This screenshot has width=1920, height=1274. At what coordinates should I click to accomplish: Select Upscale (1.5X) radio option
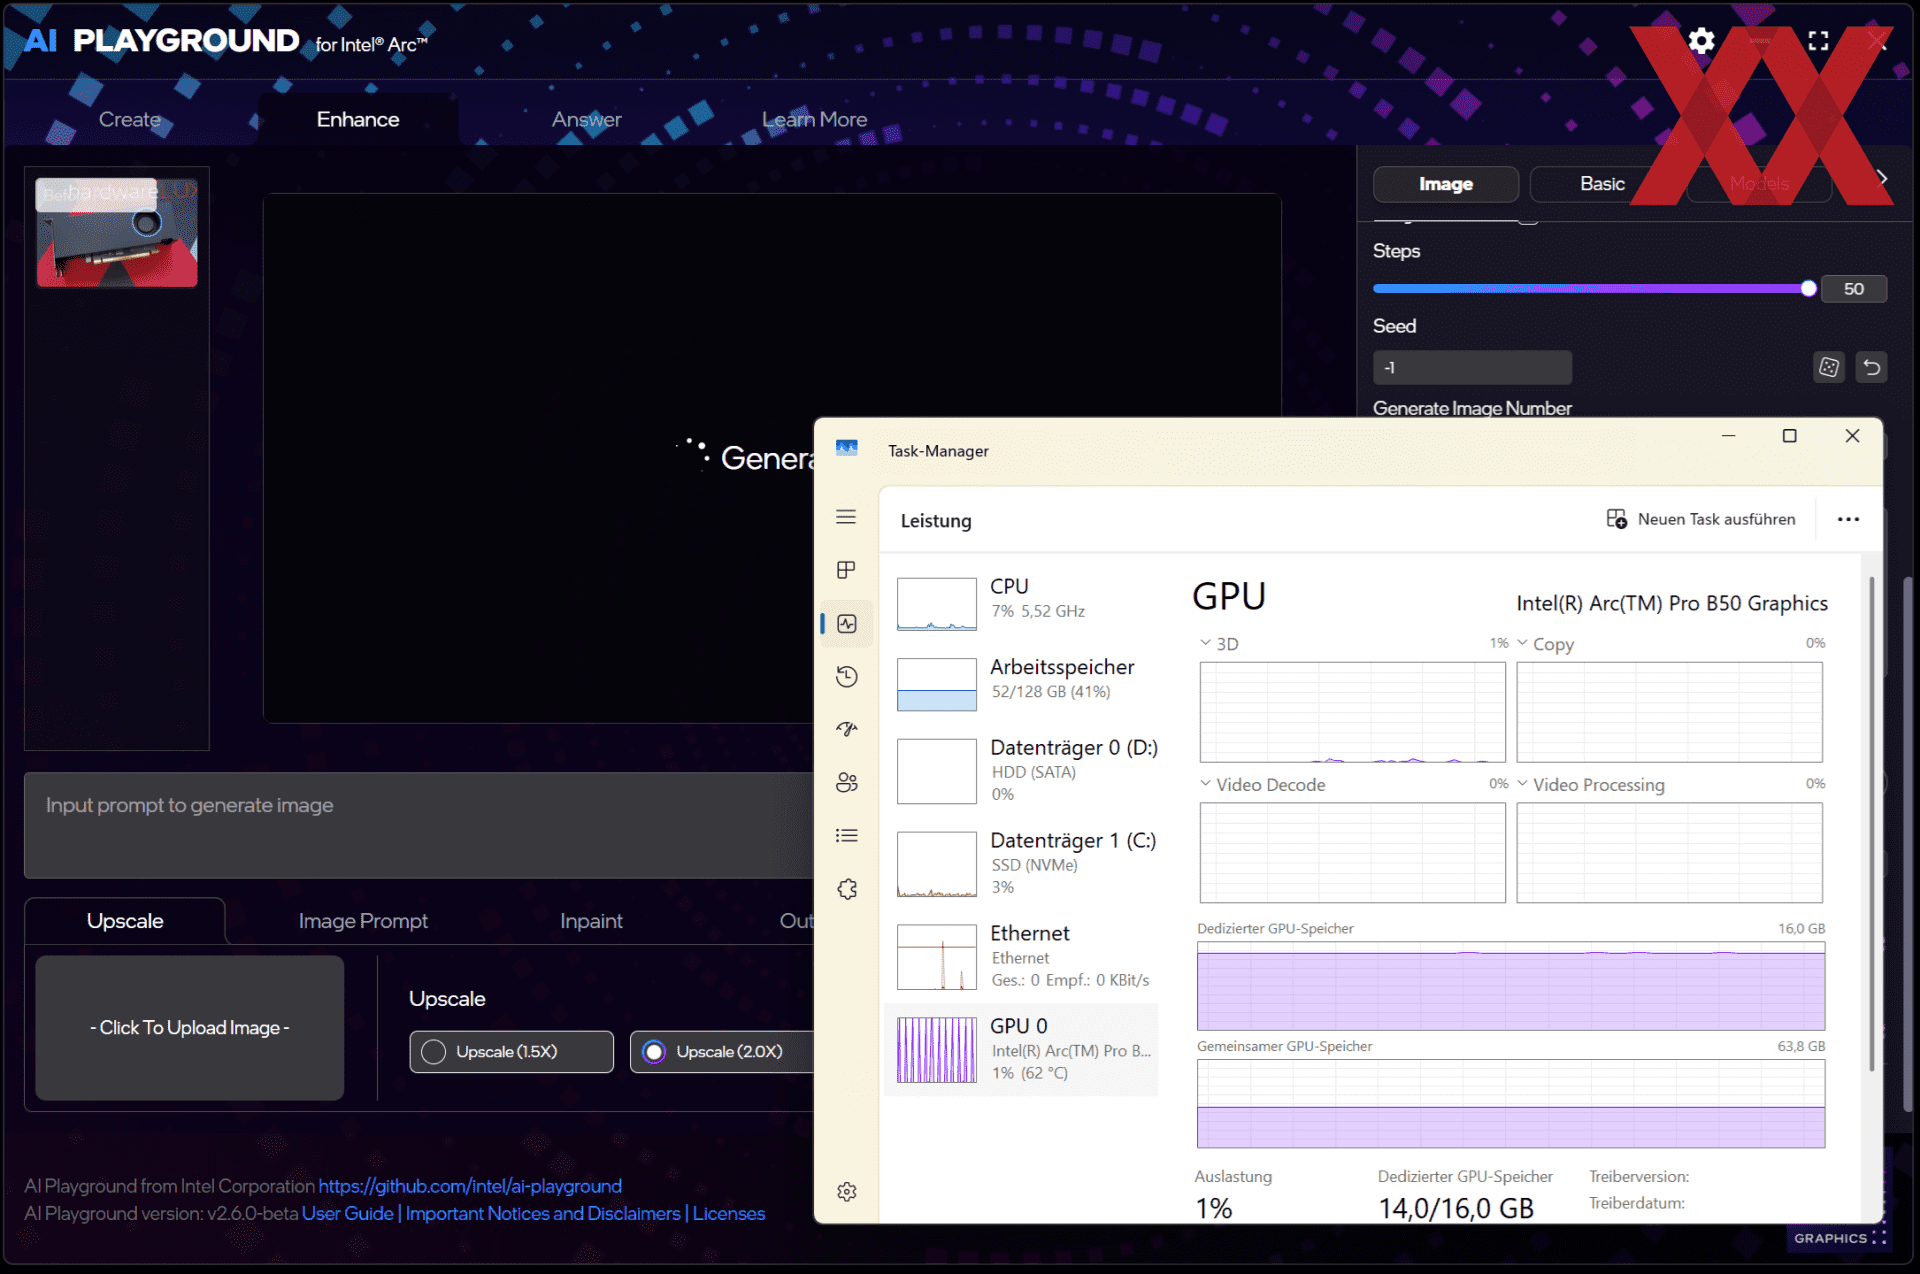511,1052
